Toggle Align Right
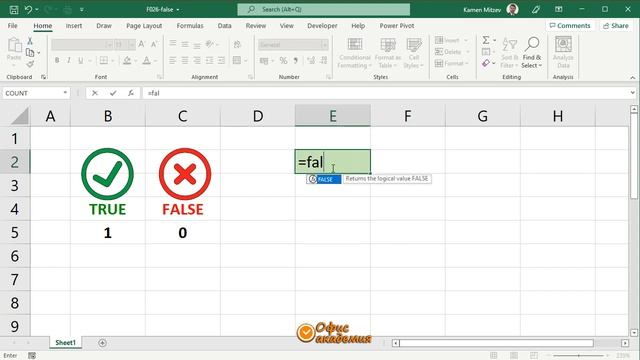 tap(197, 60)
